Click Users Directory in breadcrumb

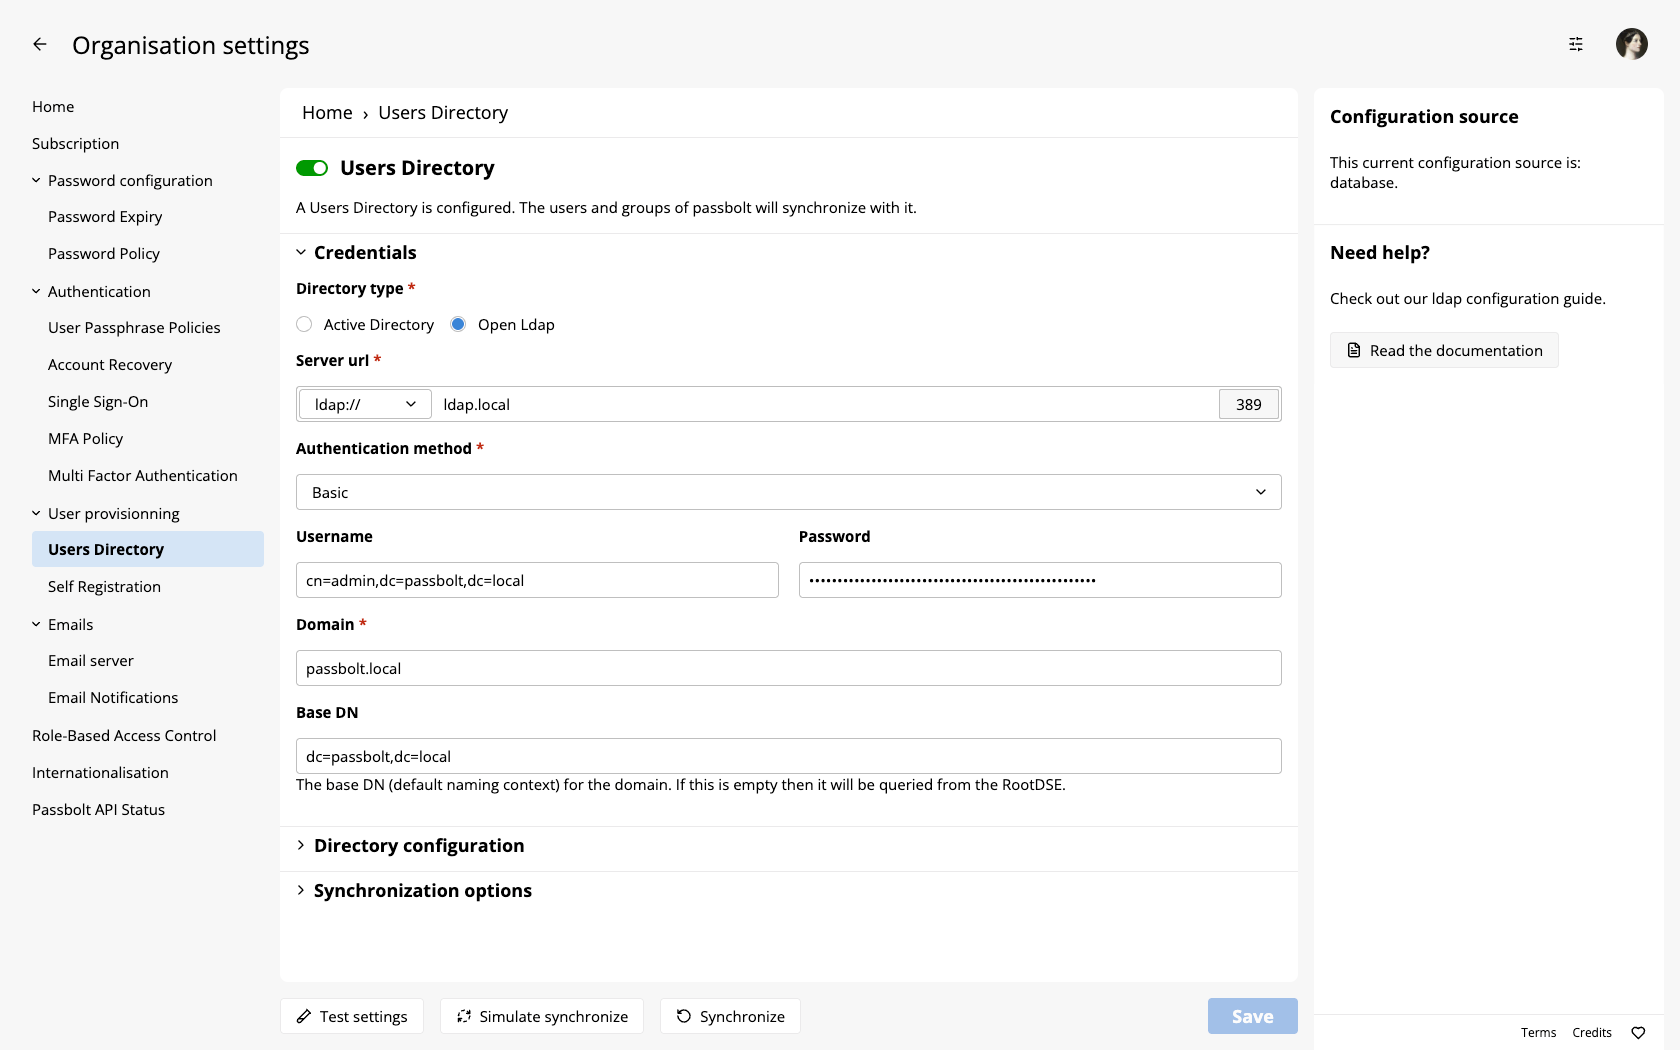click(443, 113)
